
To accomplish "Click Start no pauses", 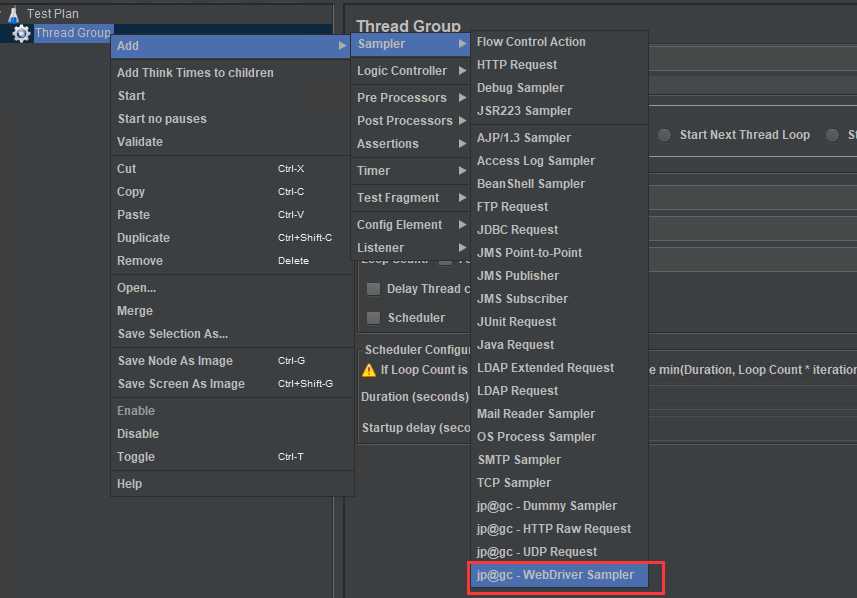I will (231, 119).
